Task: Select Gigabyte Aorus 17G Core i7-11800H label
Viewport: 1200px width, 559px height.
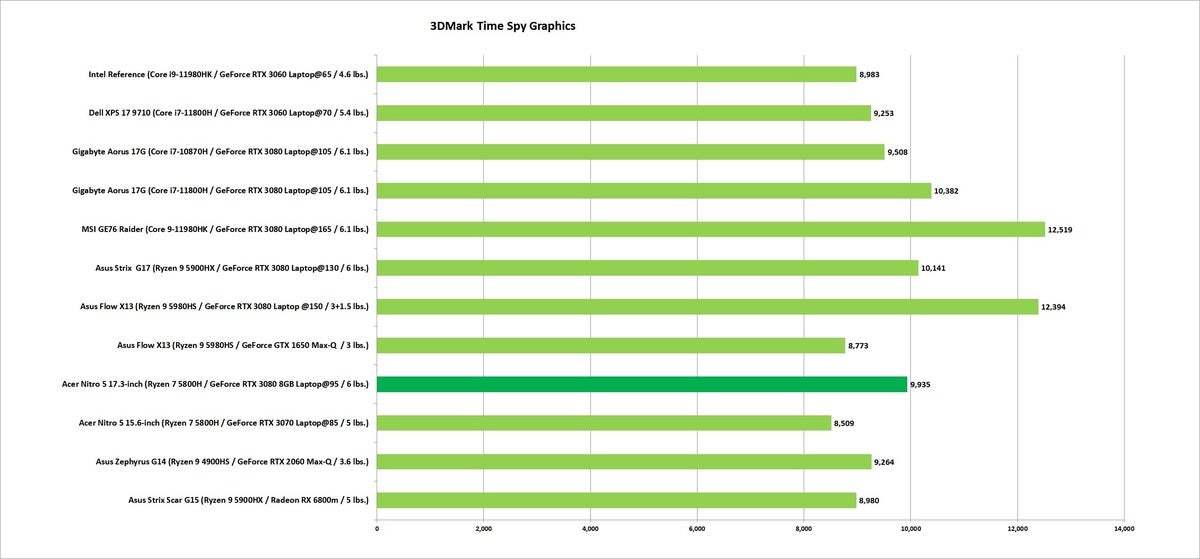Action: point(221,191)
